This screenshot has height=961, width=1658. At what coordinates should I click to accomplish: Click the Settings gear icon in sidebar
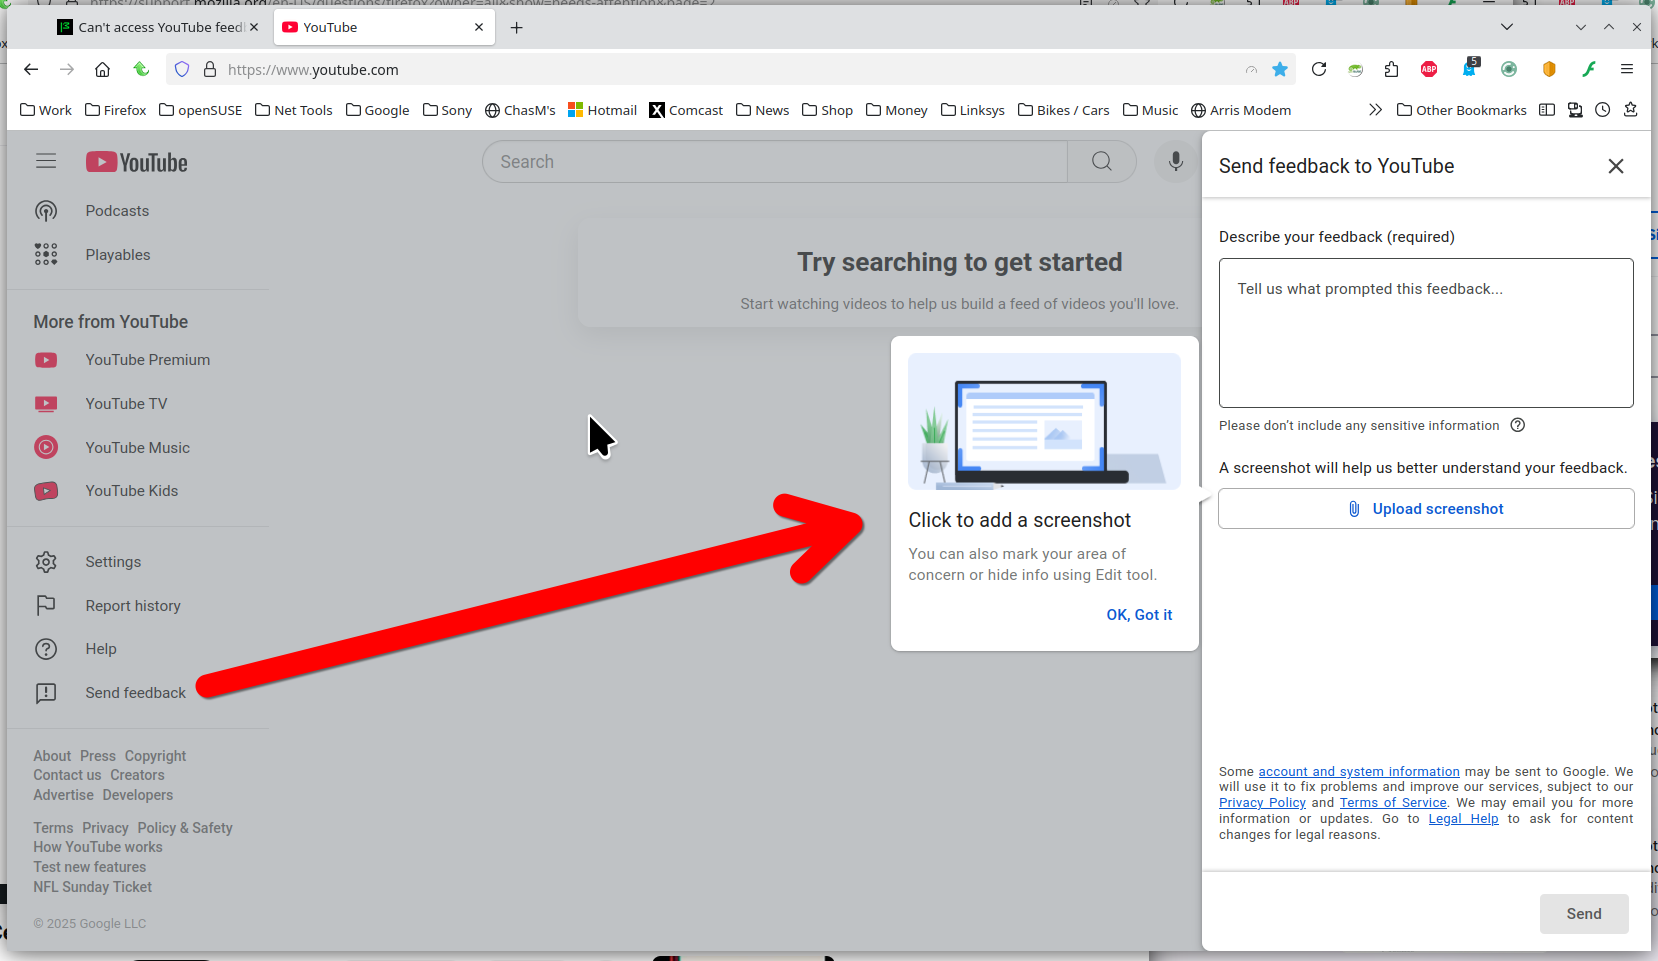[x=46, y=562]
